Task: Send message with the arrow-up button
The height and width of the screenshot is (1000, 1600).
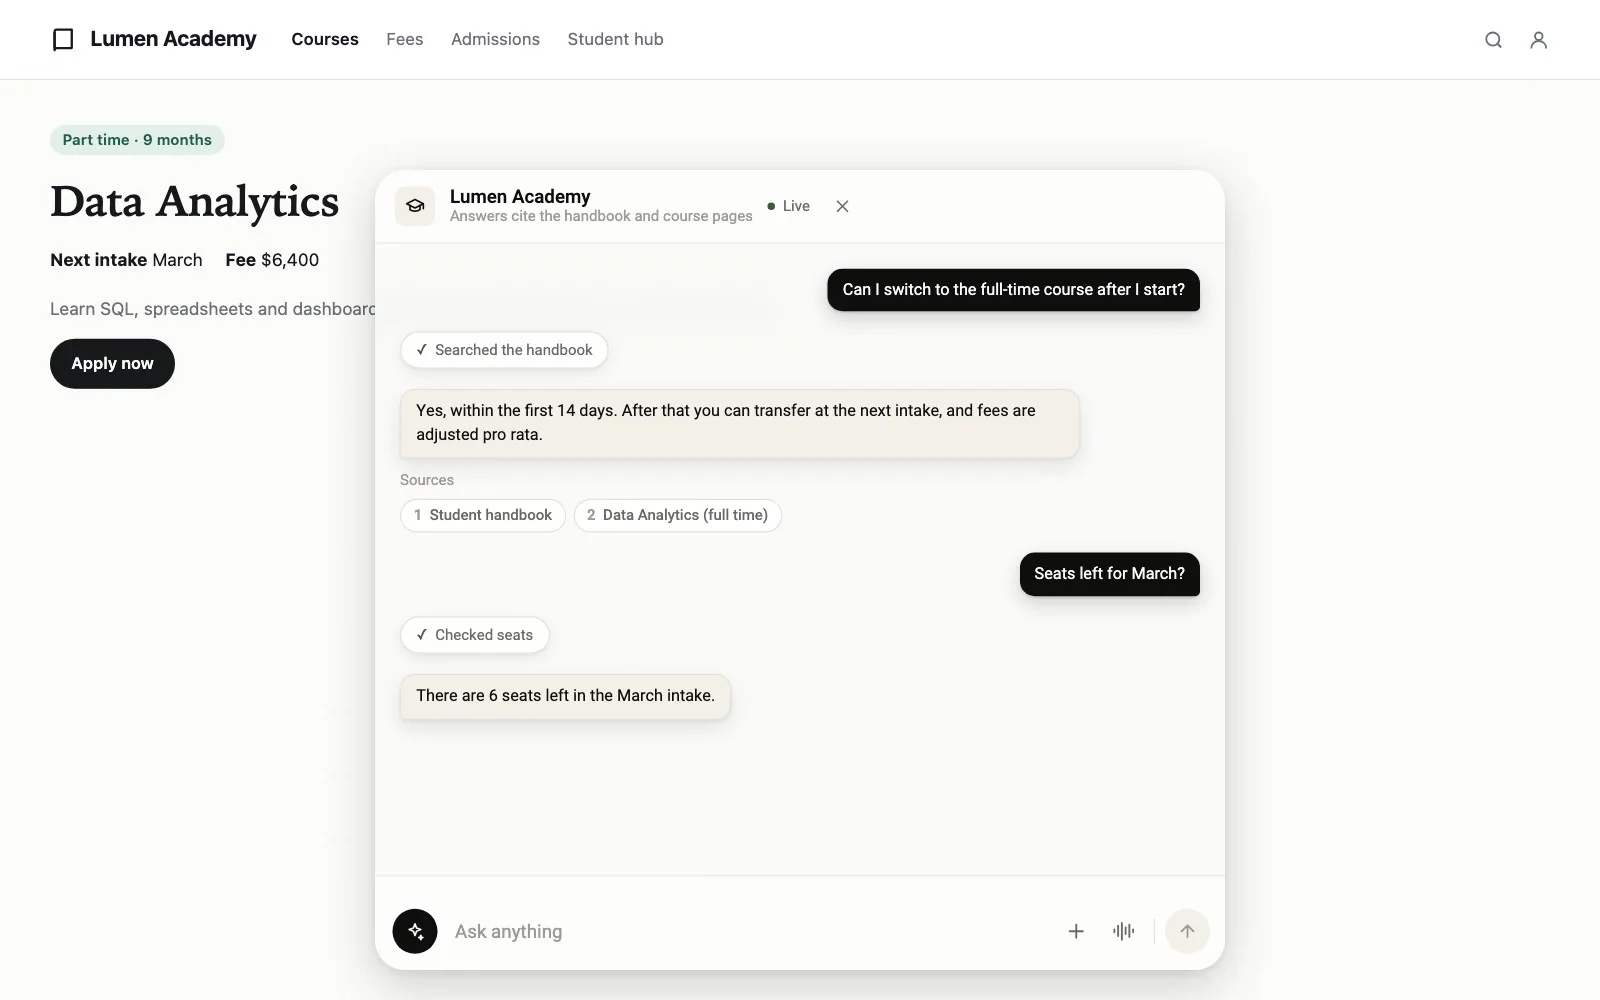Action: click(1187, 931)
